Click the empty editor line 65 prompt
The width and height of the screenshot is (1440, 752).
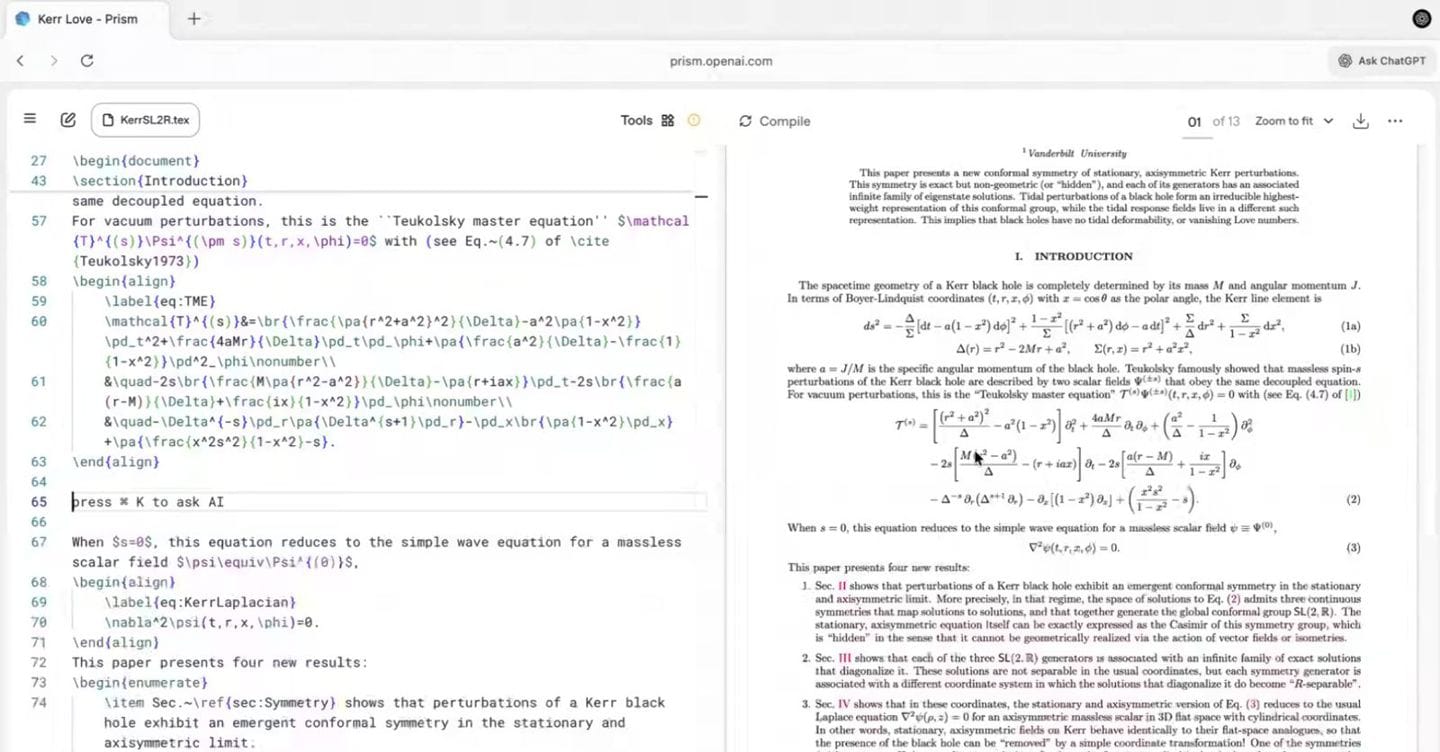pos(388,502)
